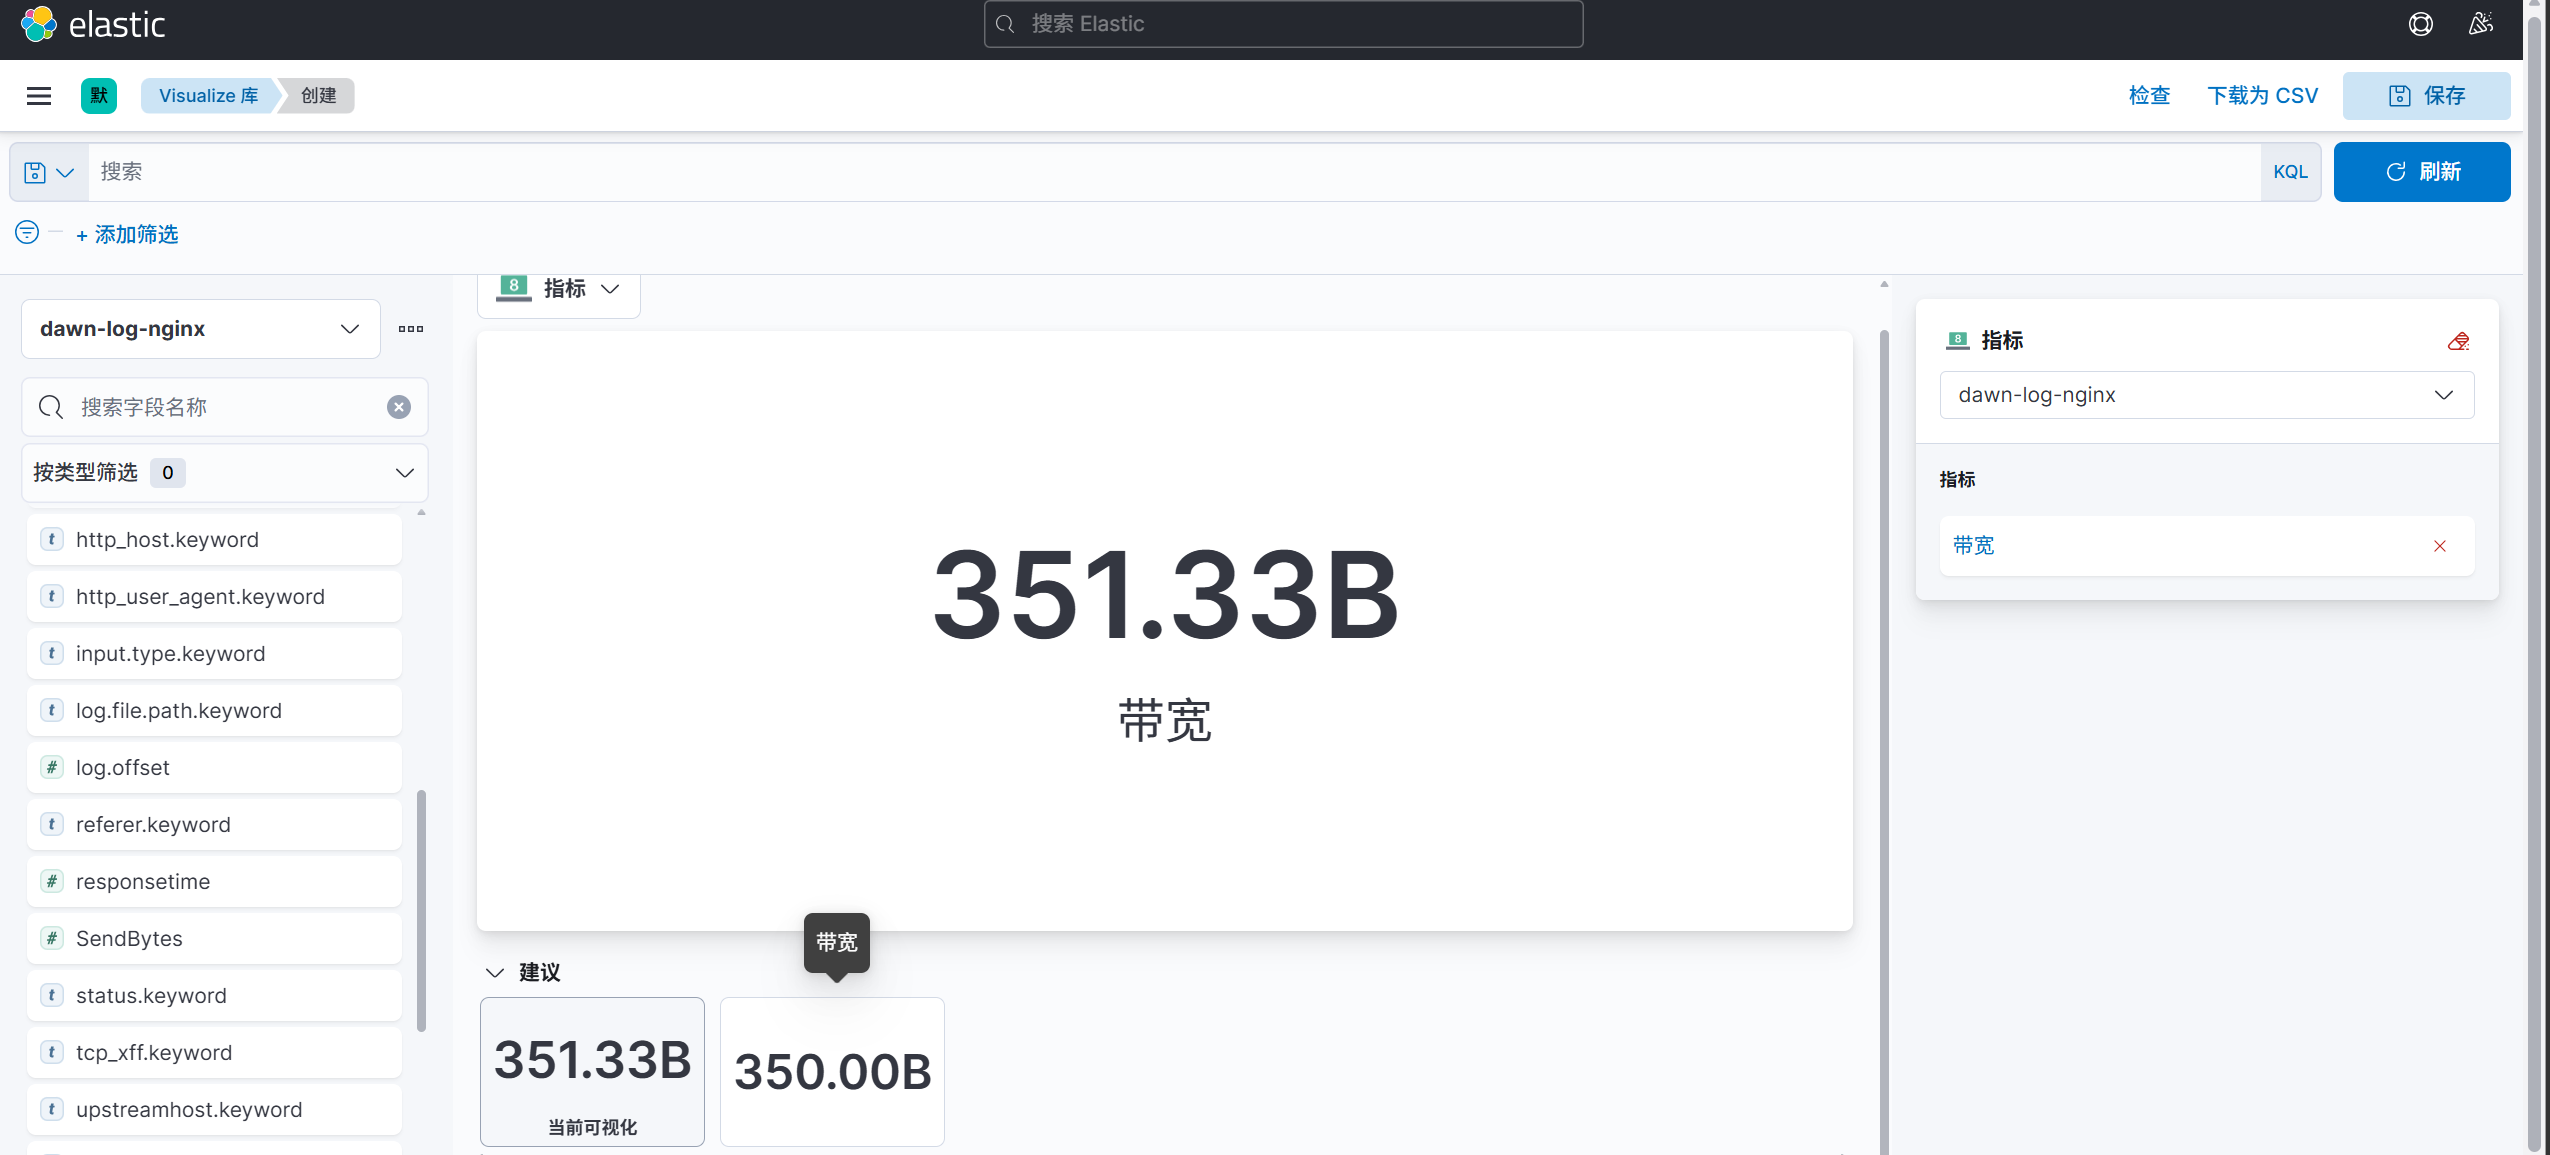Click the filter options circle icon

click(x=27, y=232)
